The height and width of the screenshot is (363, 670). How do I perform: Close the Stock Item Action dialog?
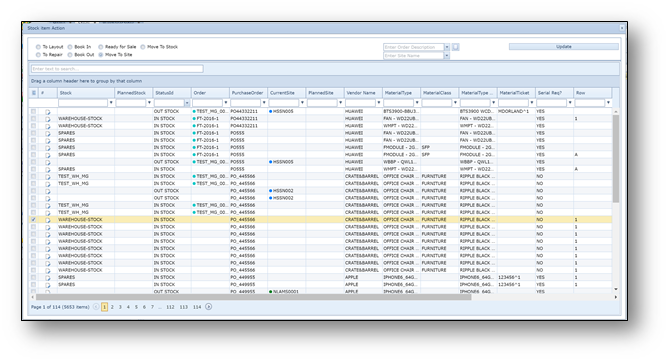click(x=622, y=28)
